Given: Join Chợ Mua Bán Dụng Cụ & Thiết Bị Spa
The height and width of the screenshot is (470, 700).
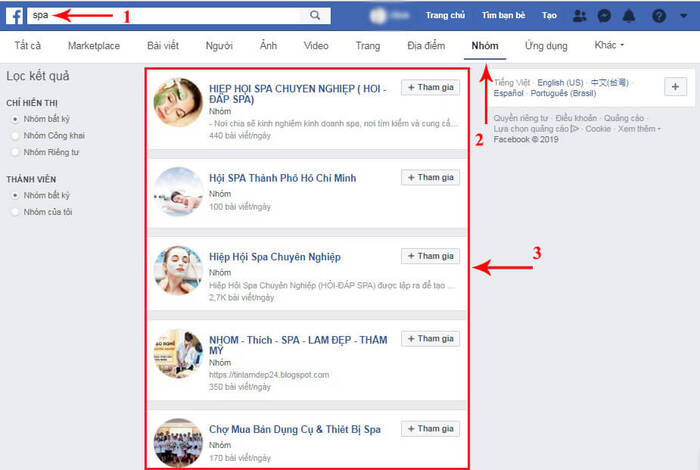Looking at the screenshot, I should pyautogui.click(x=430, y=429).
